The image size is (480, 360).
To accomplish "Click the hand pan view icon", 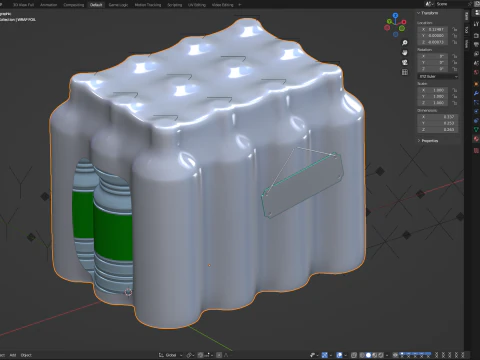I will (405, 53).
